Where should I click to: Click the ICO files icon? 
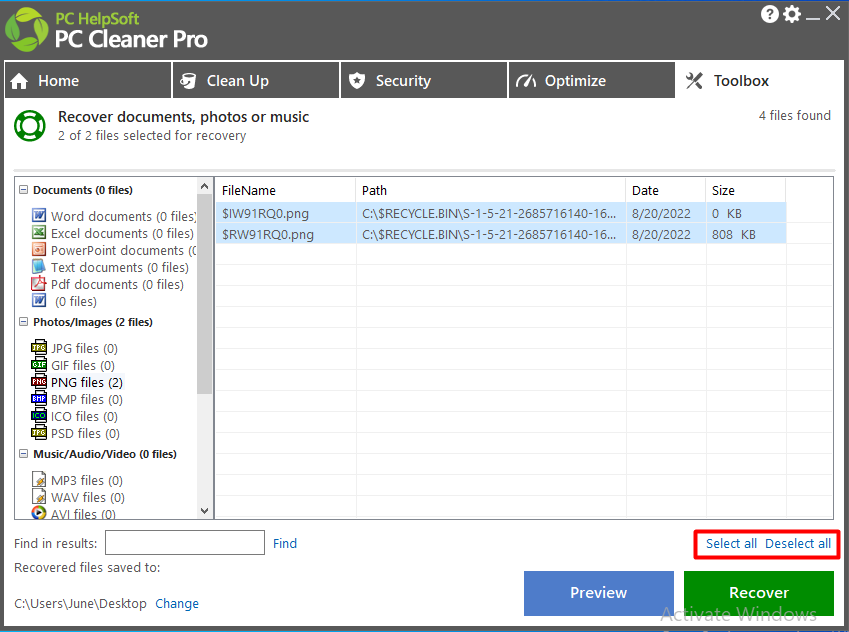coord(39,416)
